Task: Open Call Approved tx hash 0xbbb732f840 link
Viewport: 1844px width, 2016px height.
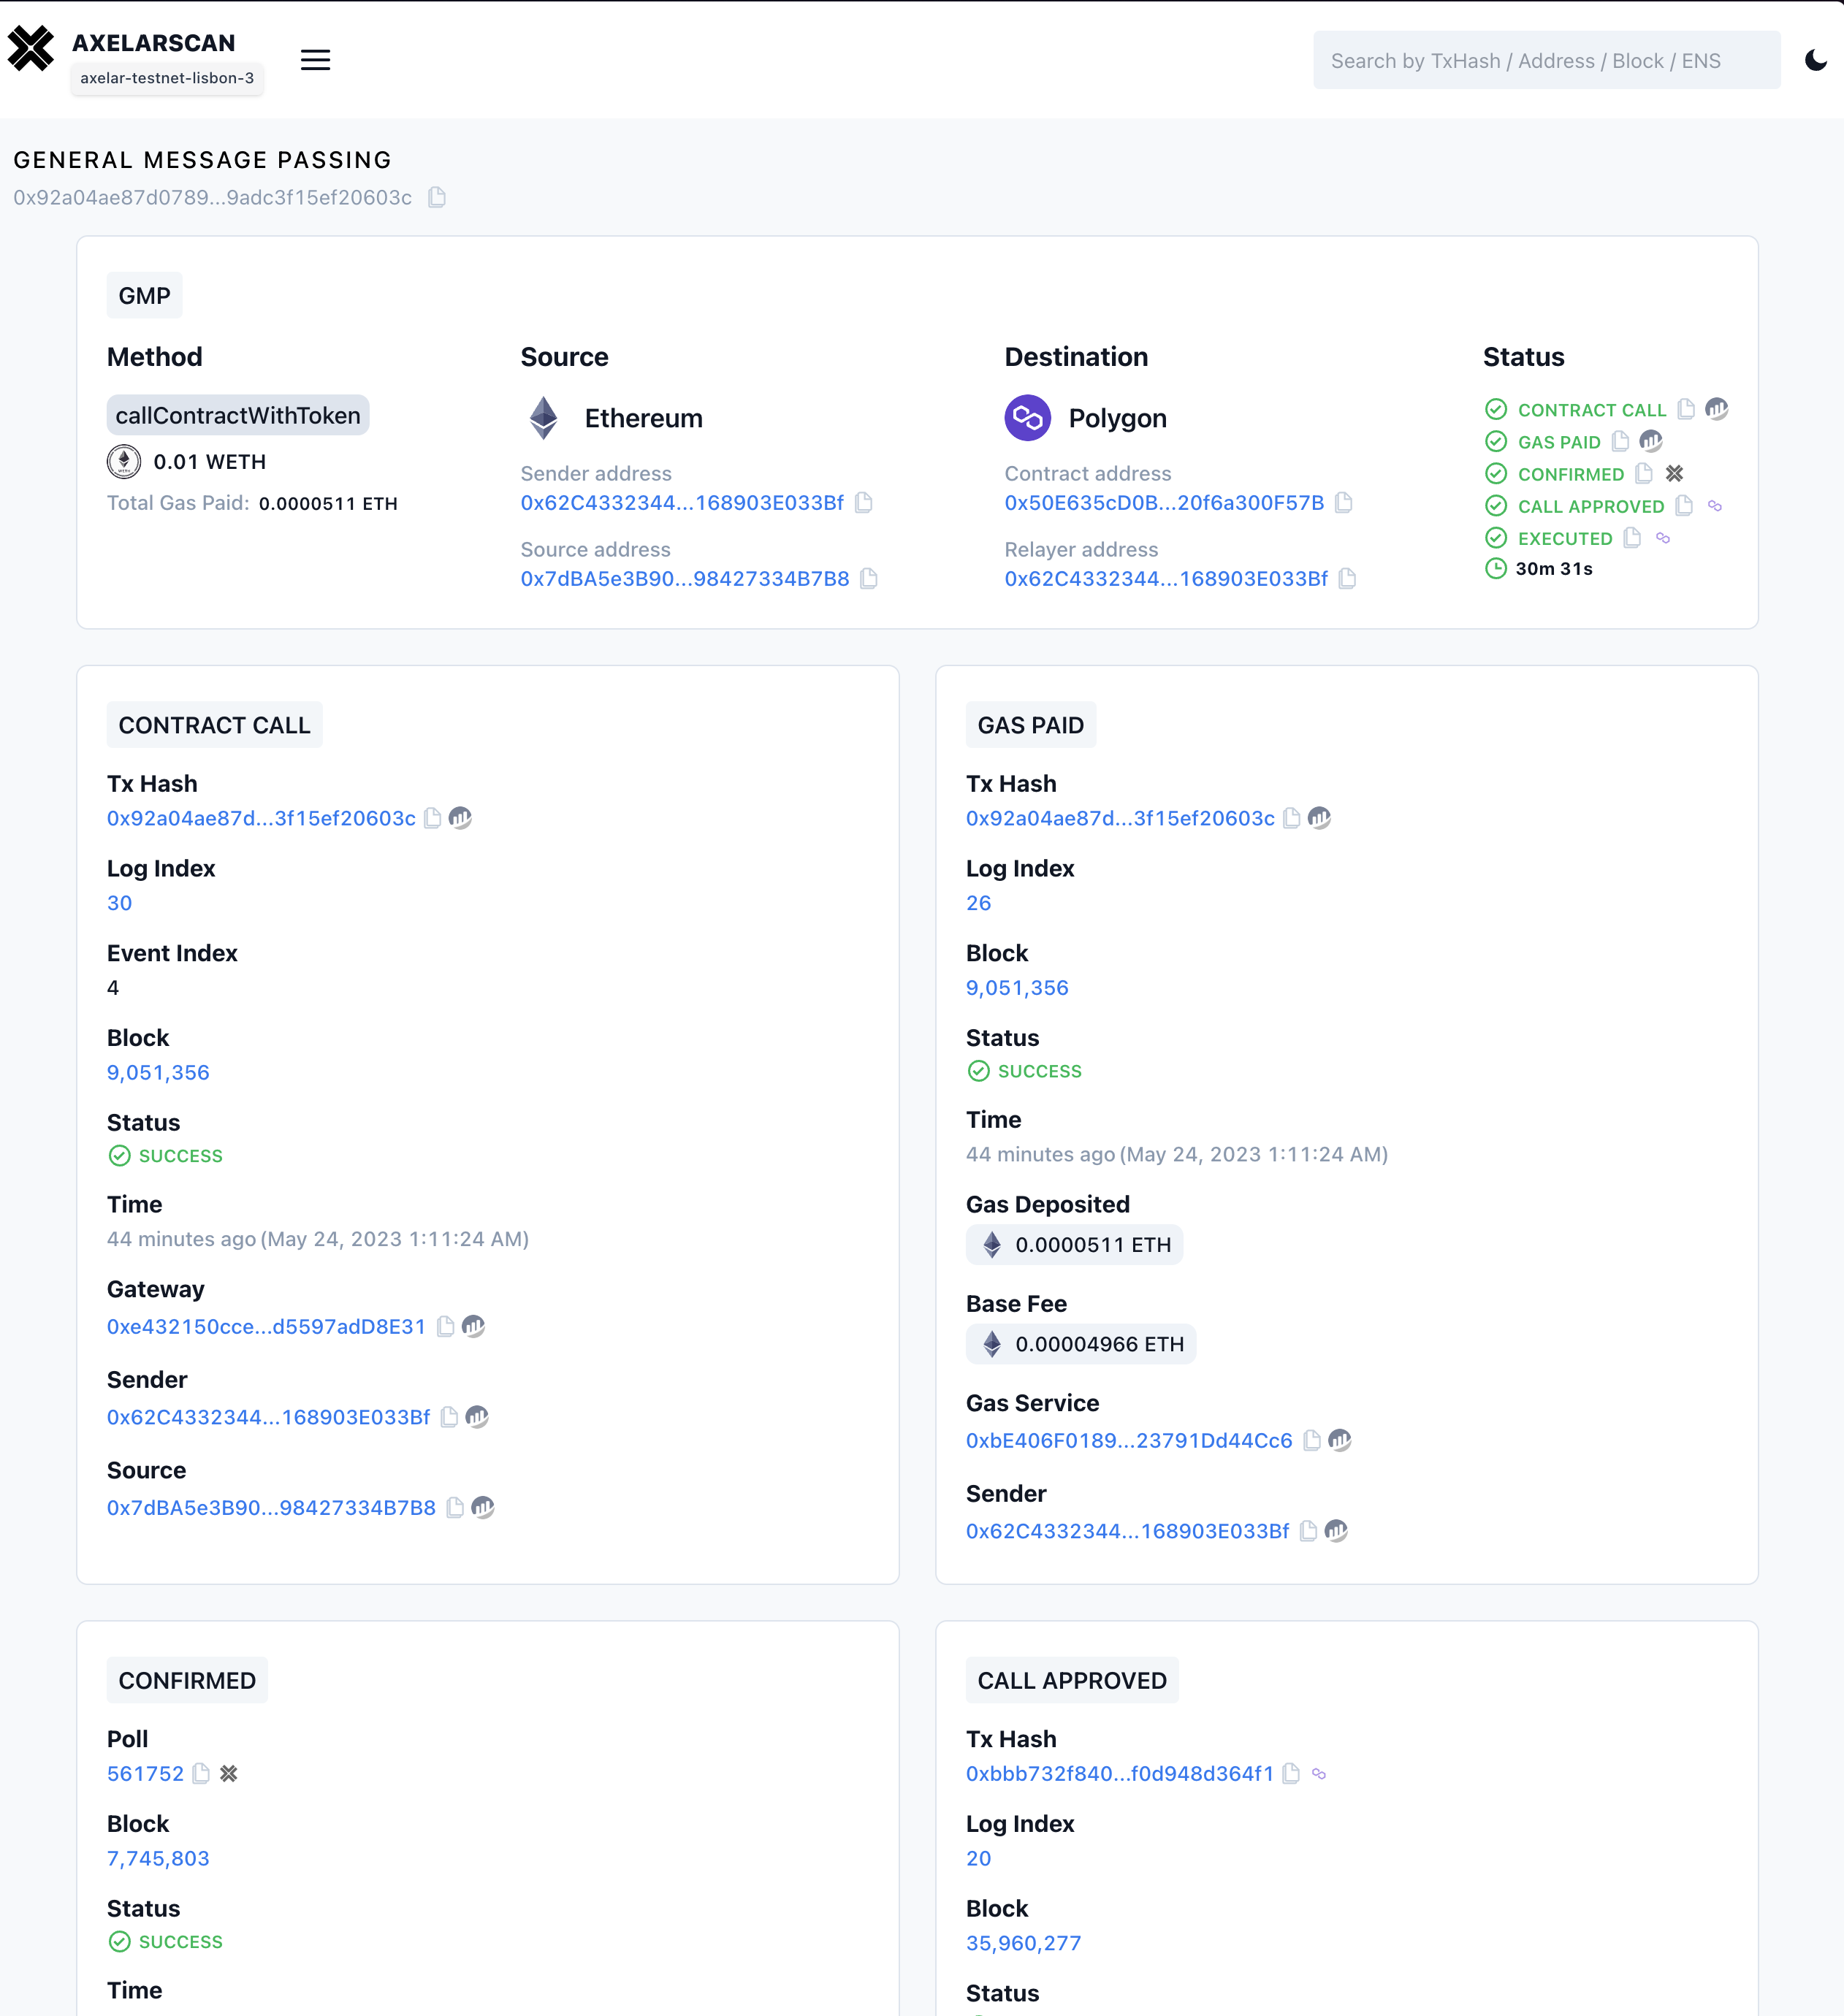Action: coord(1119,1773)
